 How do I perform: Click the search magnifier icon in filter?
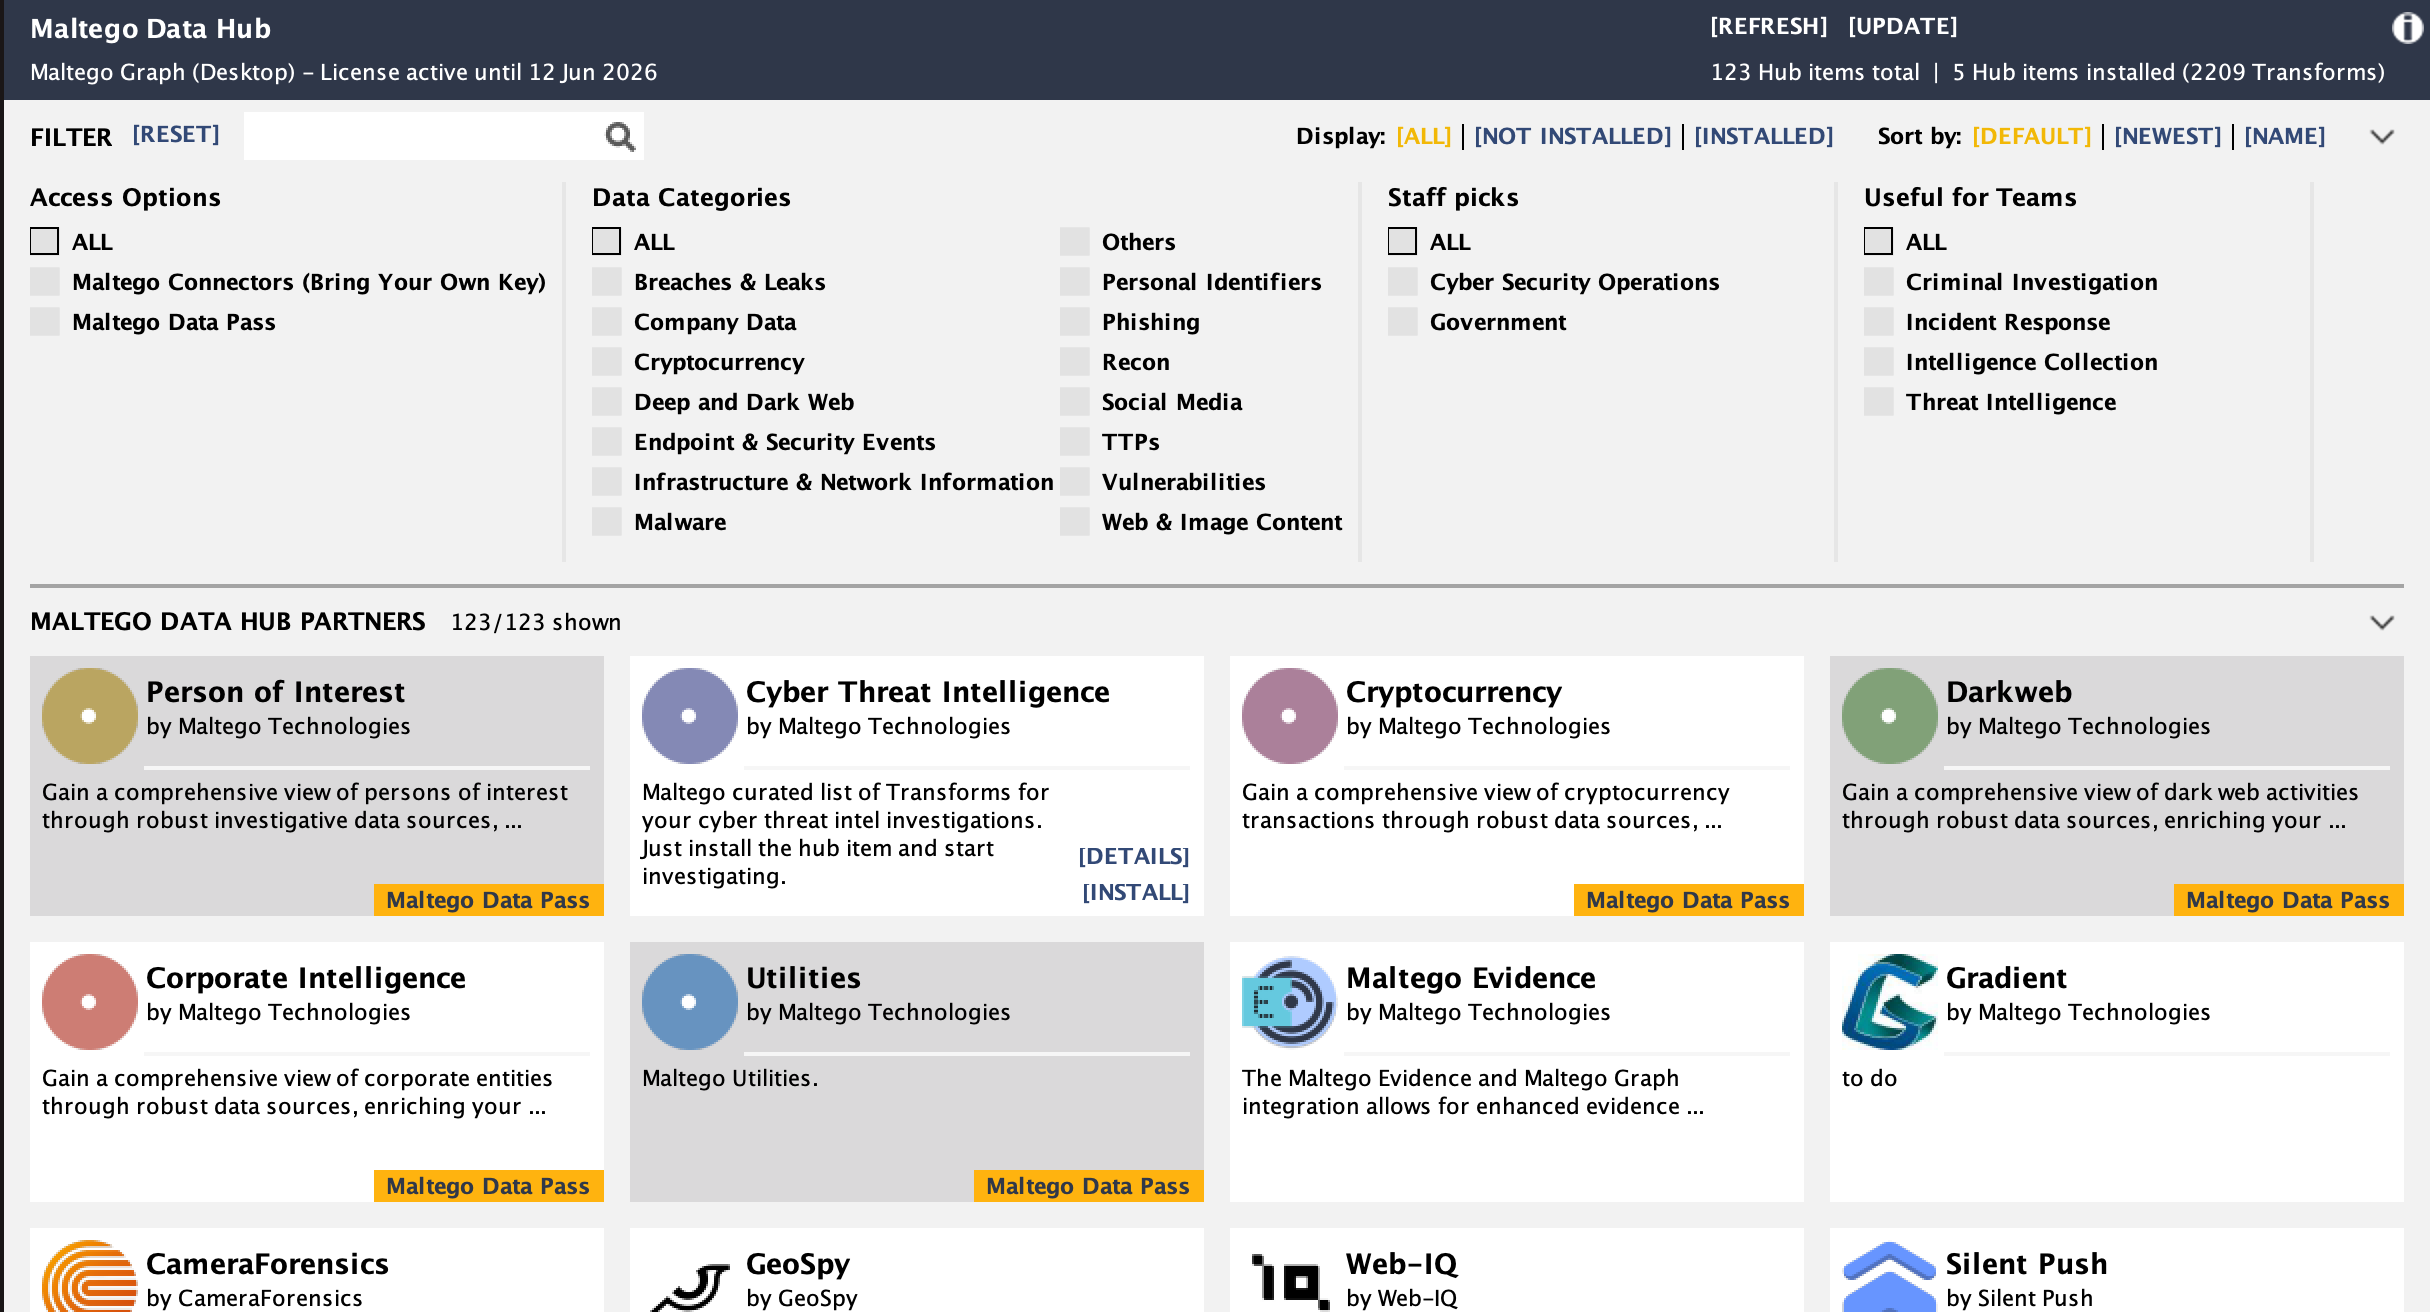pos(620,136)
